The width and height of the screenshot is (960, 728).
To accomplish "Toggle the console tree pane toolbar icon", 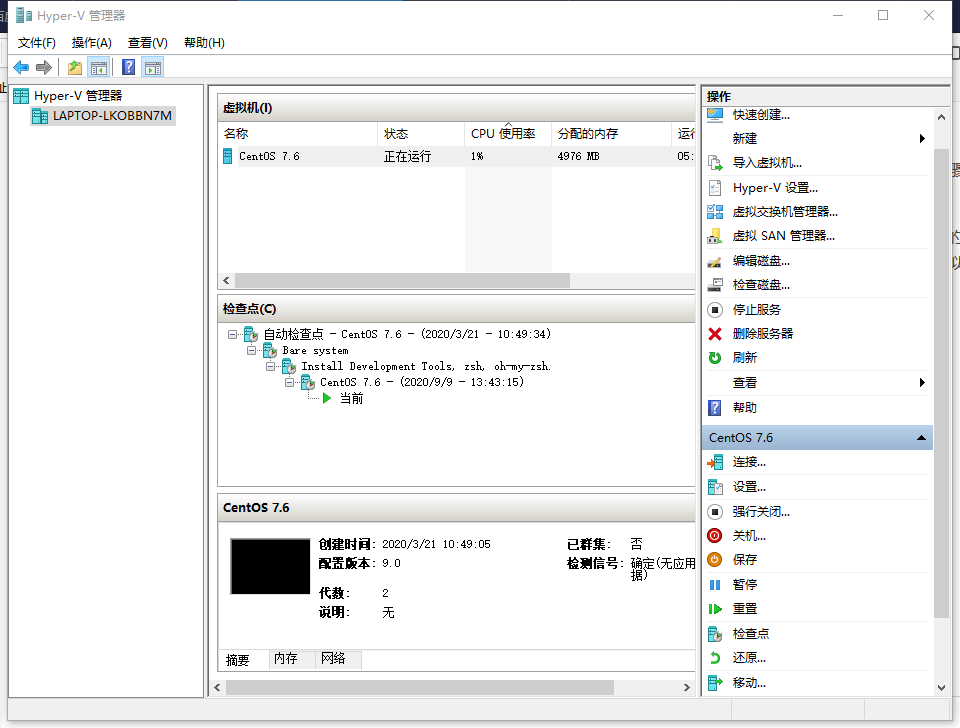I will 99,67.
